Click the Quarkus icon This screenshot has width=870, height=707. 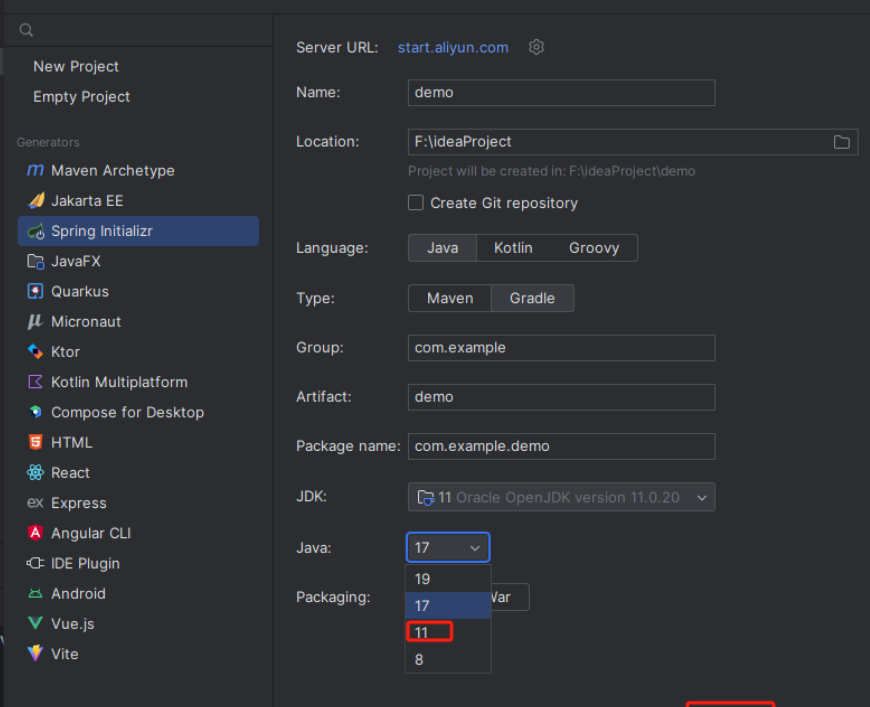pos(36,291)
